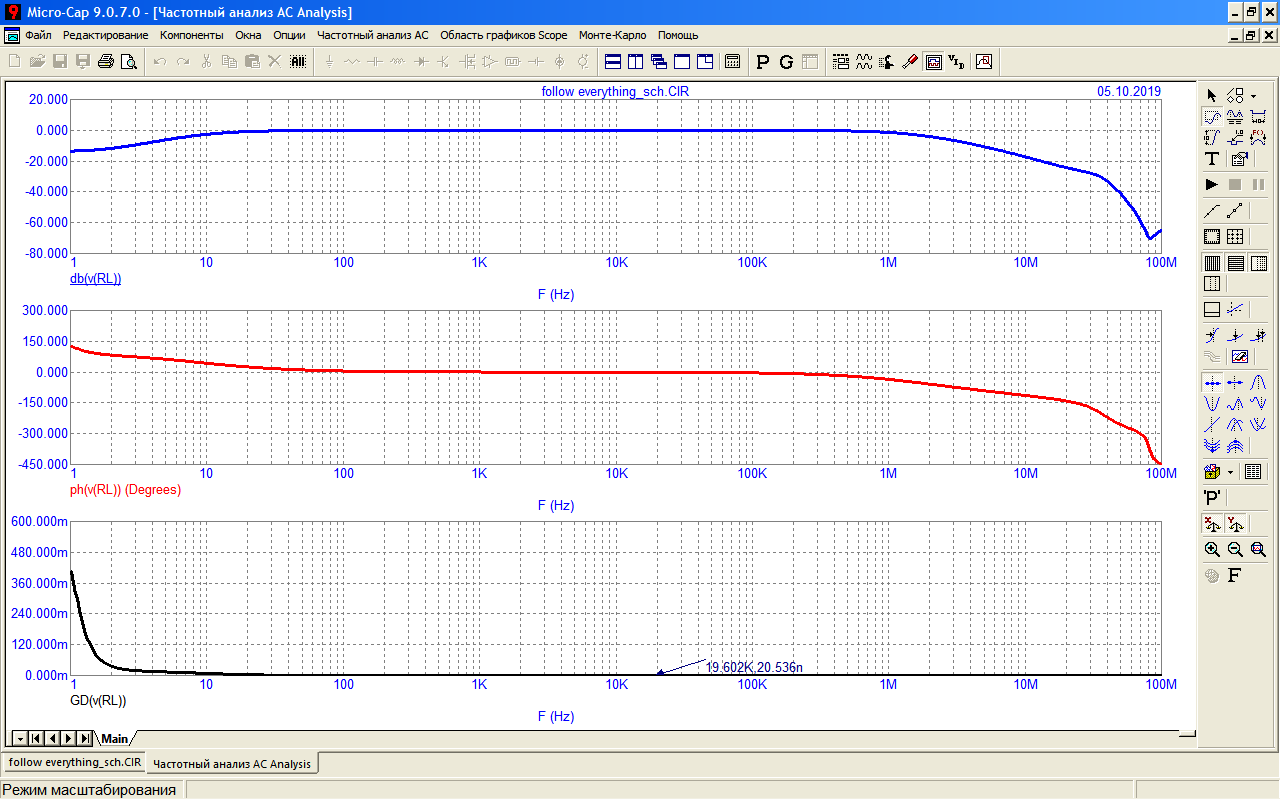The height and width of the screenshot is (800, 1280).
Task: Click the 'G' toolbar button
Action: coord(786,62)
